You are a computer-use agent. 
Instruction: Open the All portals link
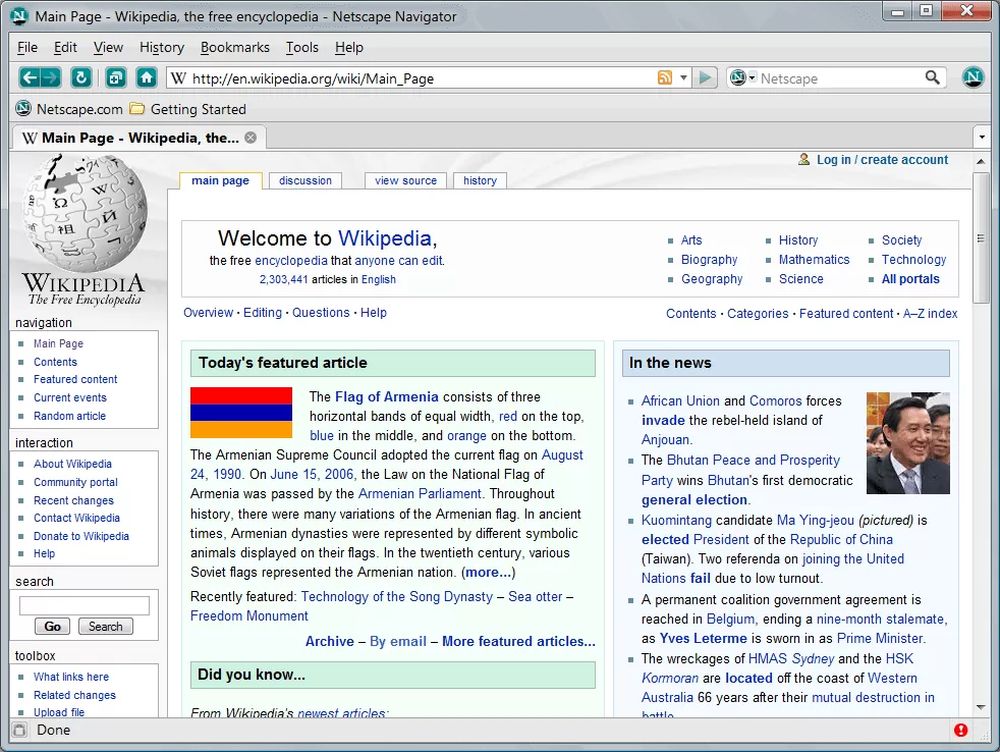(910, 279)
